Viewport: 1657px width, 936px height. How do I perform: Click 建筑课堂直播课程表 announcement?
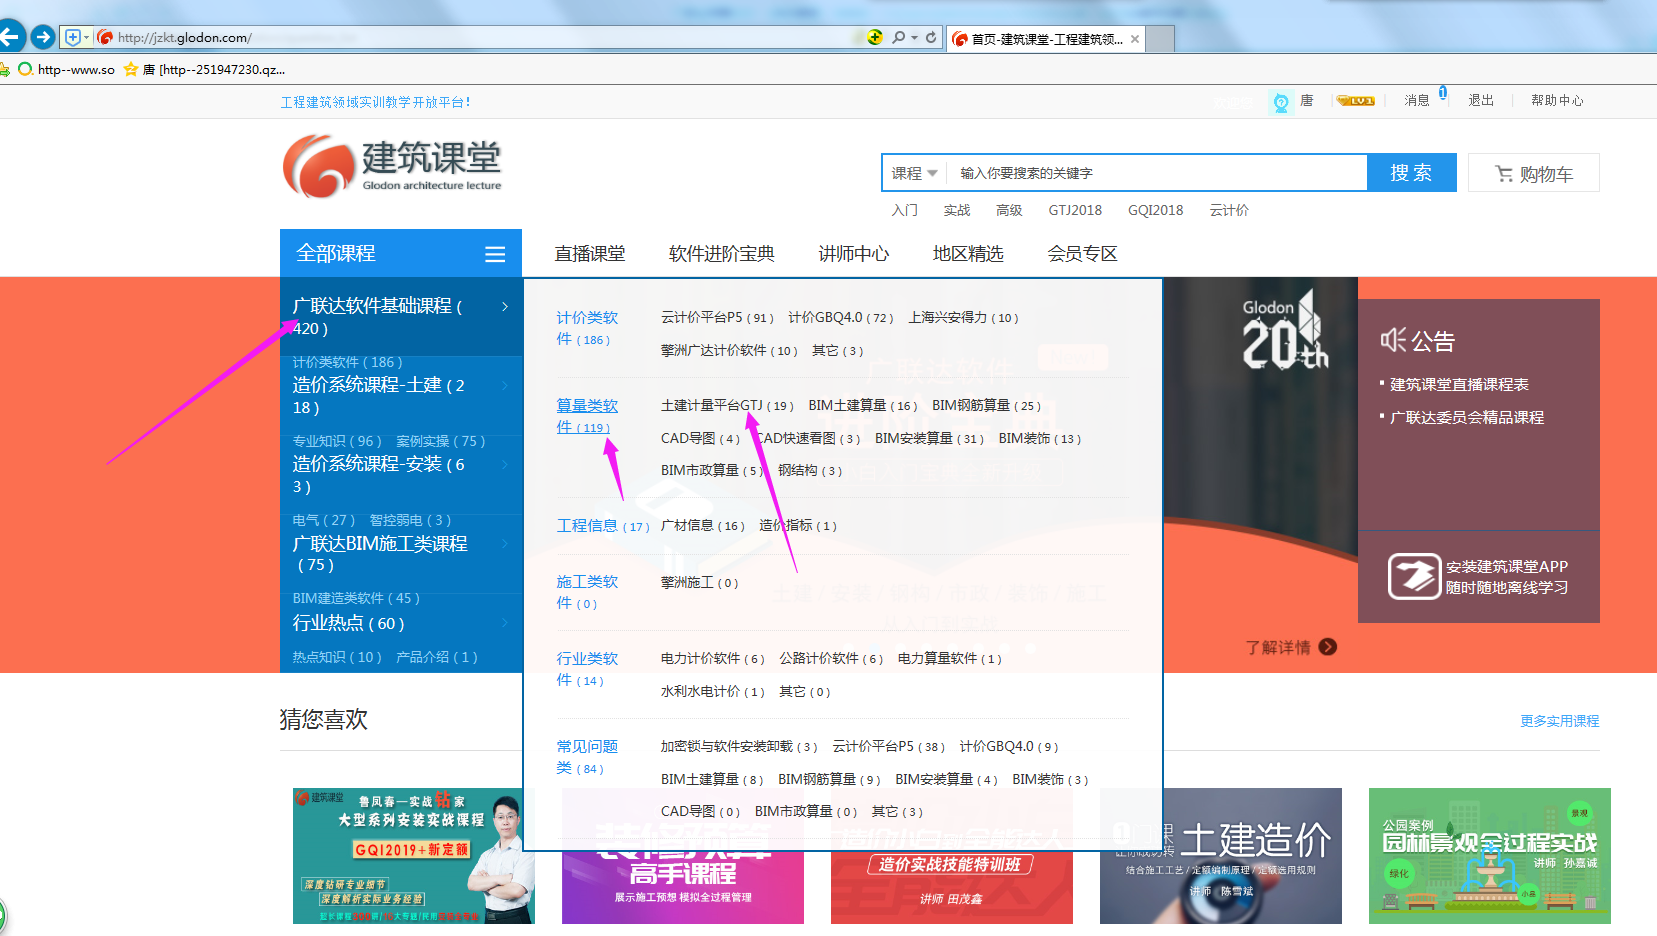1459,384
